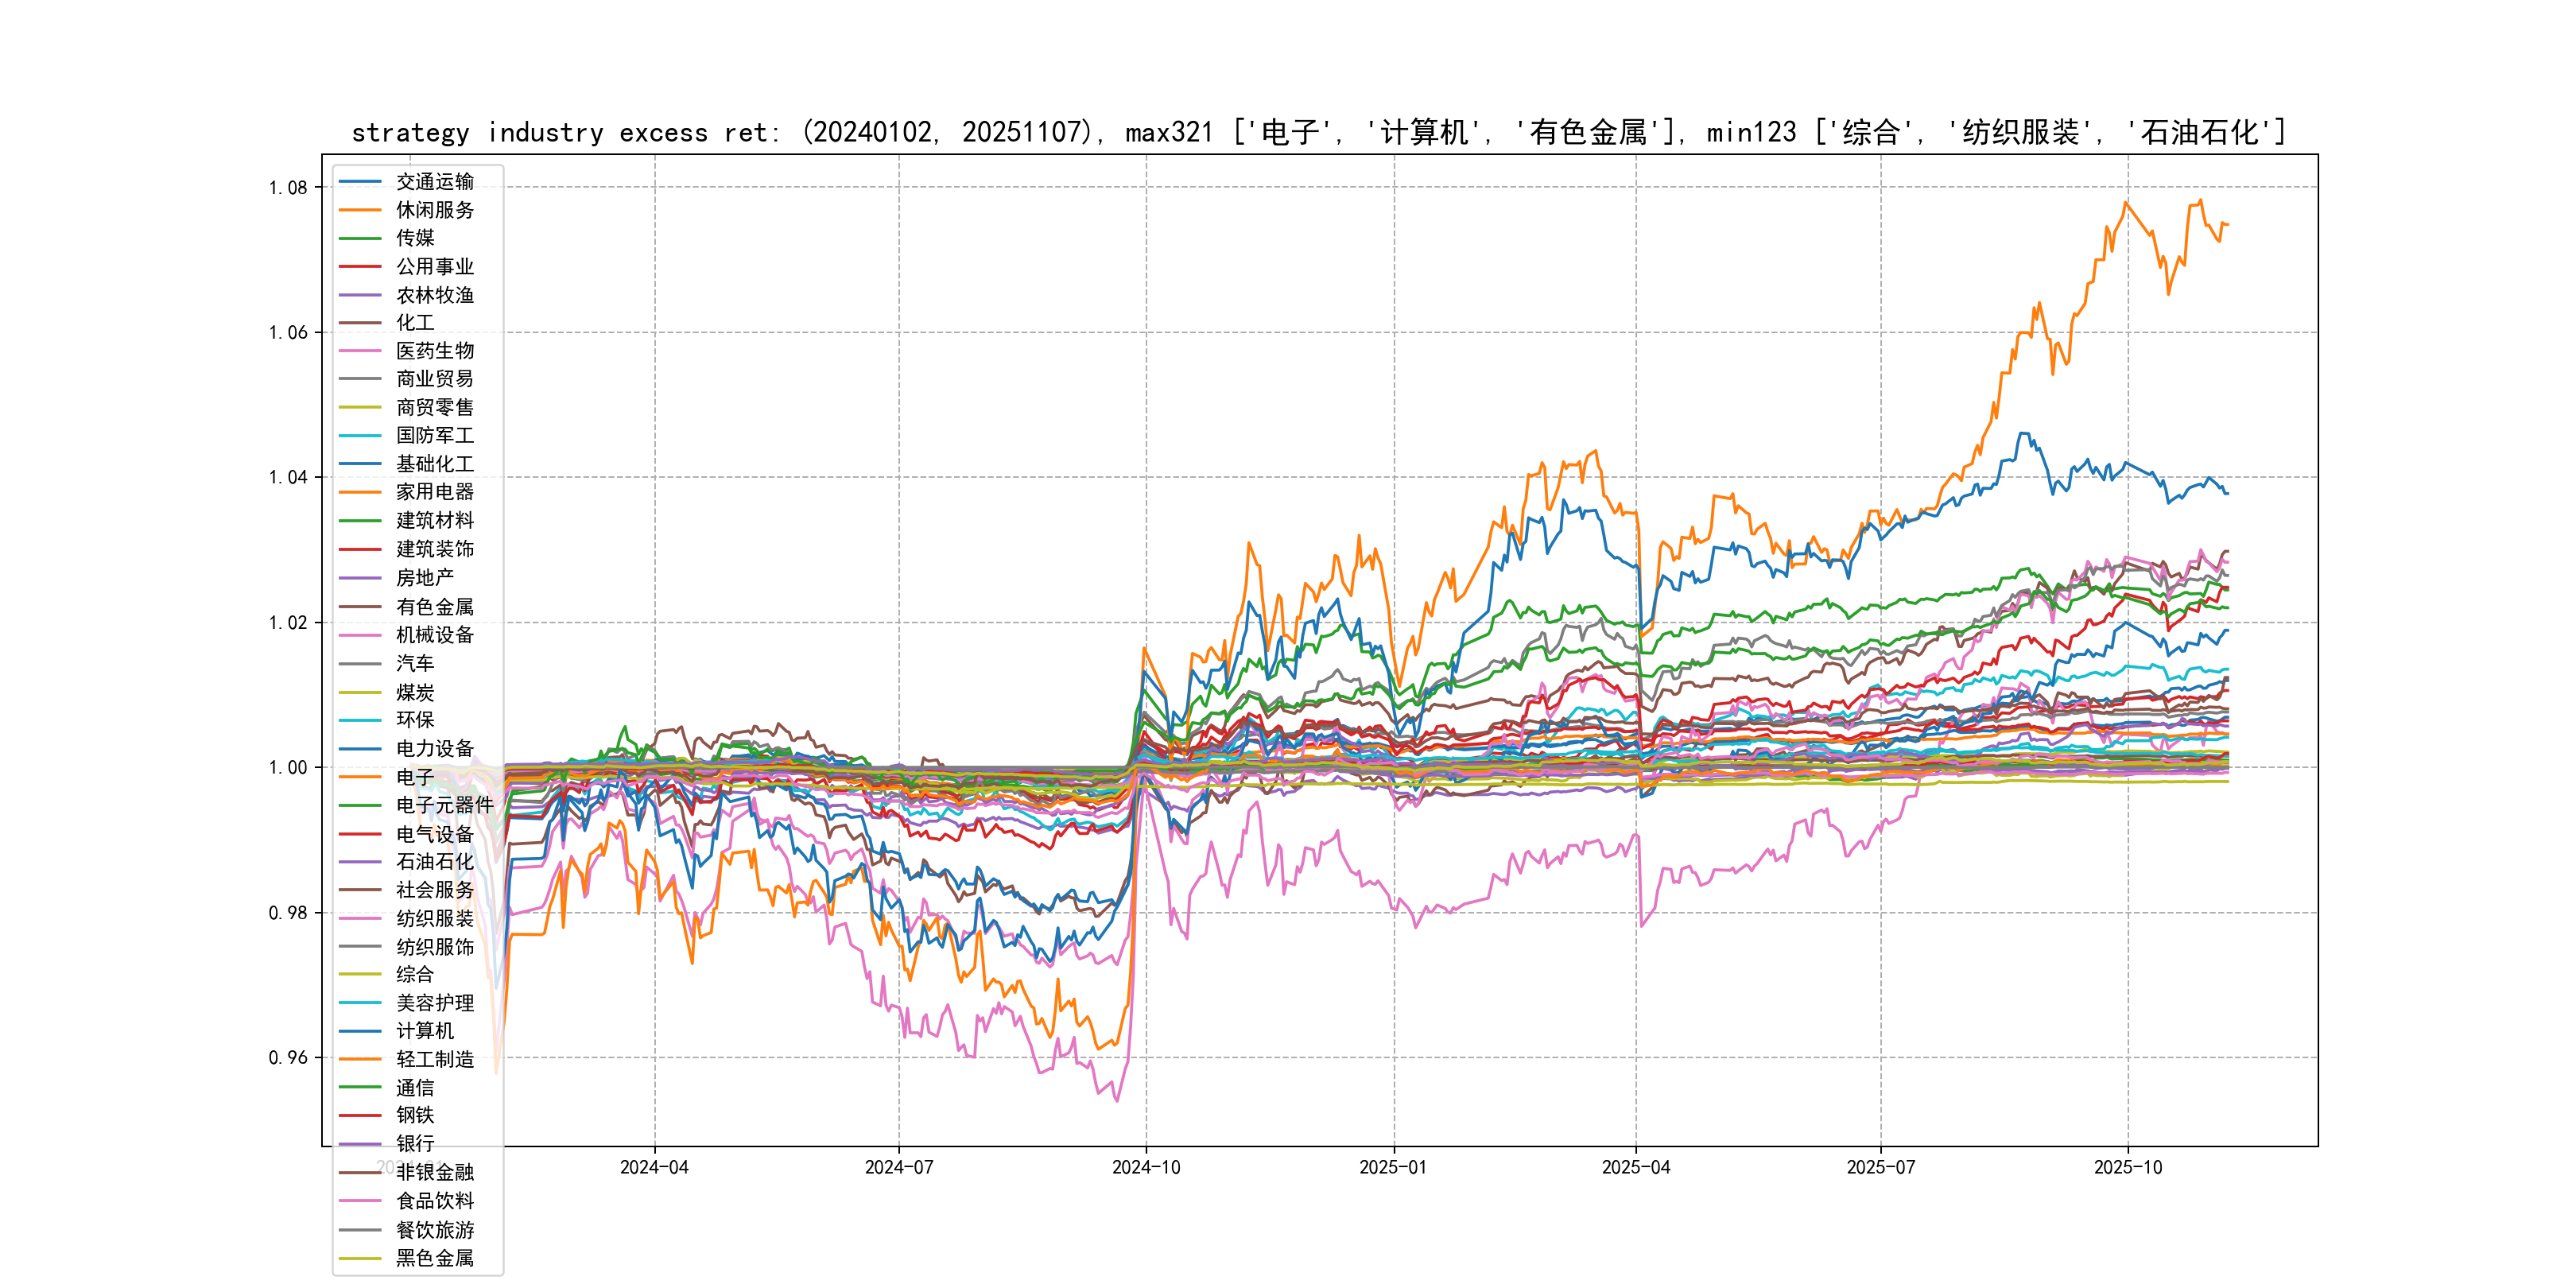Click the 石油石化 legend entry
The width and height of the screenshot is (2576, 1288).
click(434, 861)
